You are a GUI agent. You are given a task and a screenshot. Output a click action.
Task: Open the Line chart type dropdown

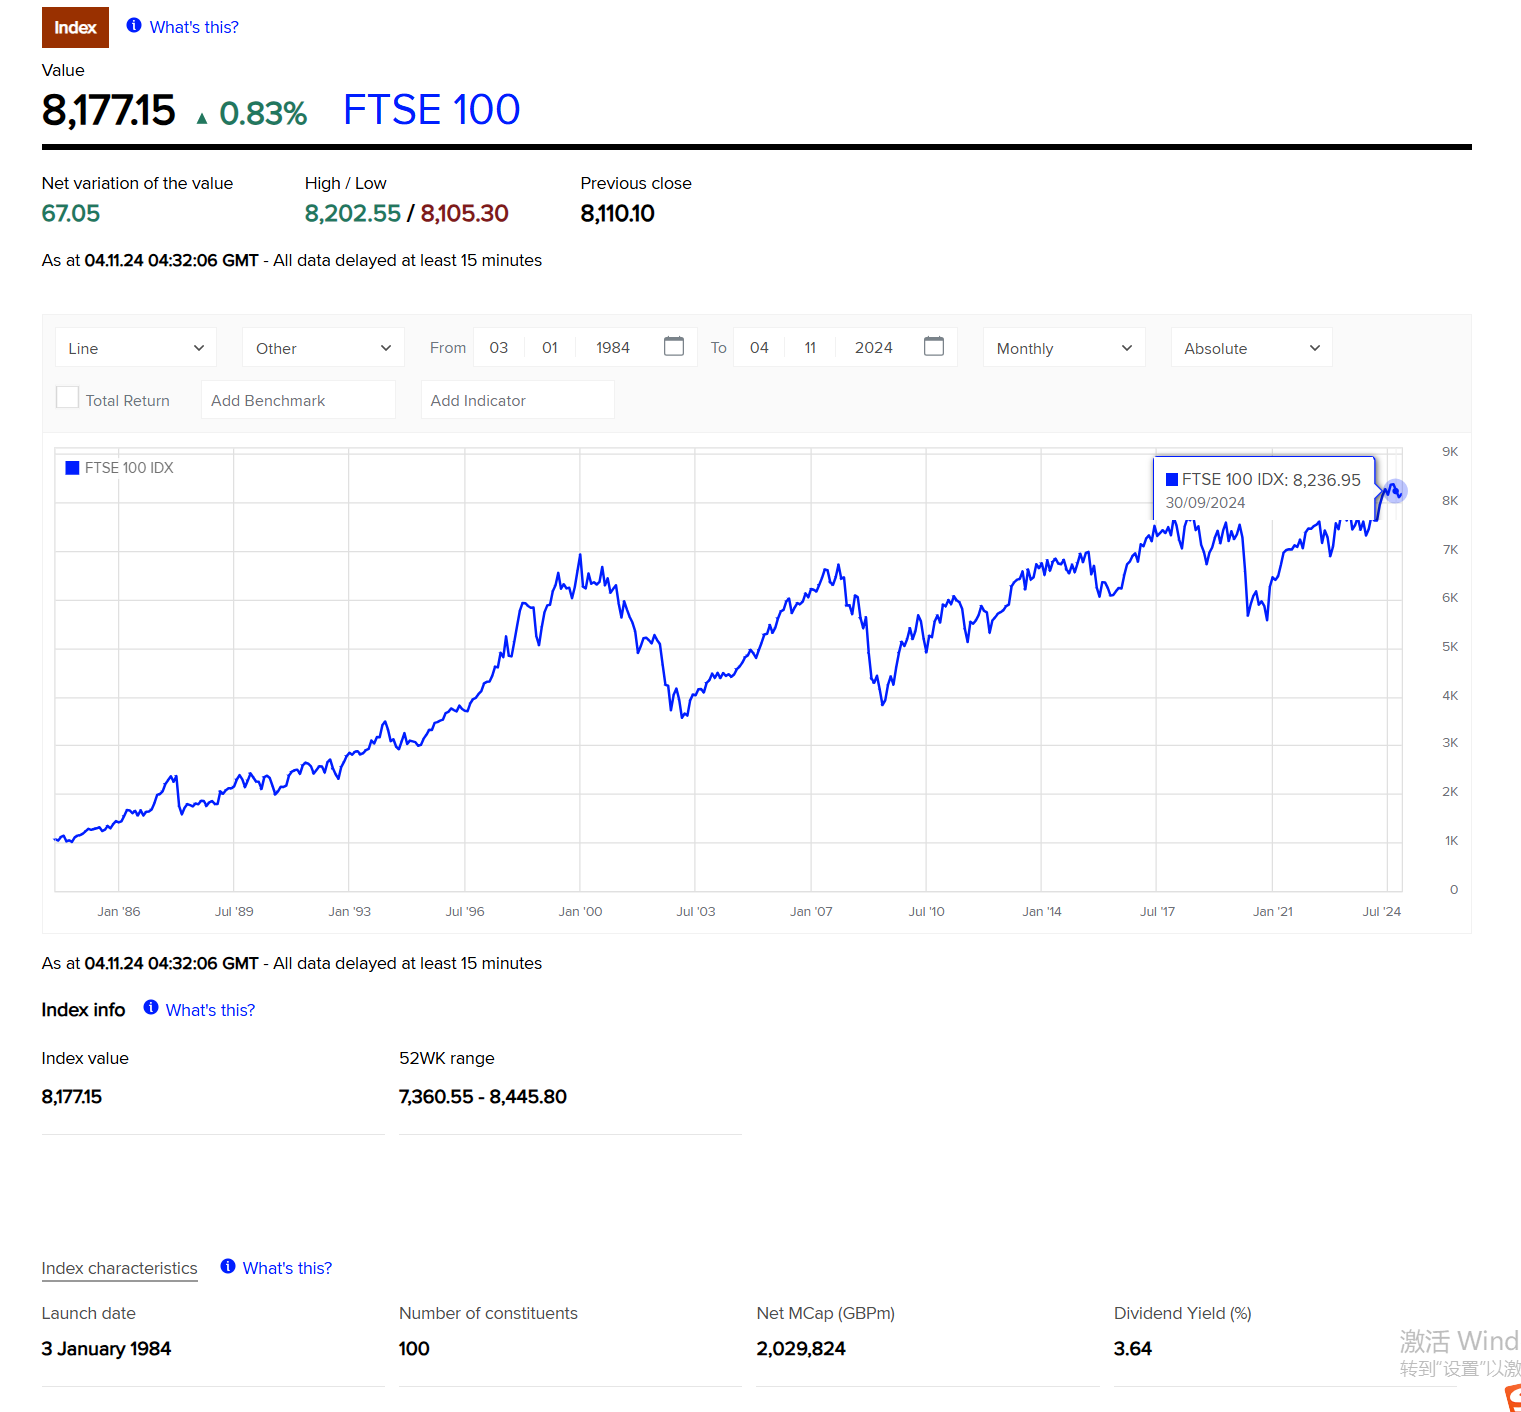135,348
